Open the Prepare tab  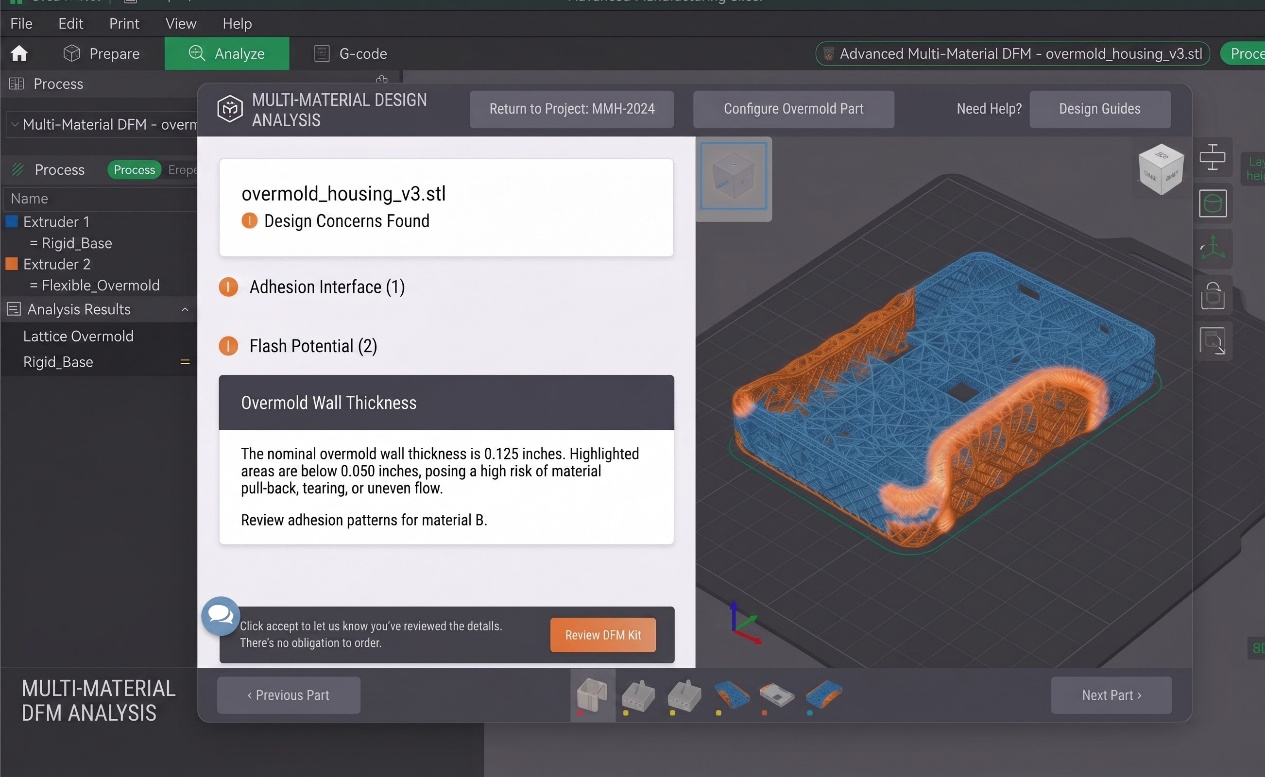[101, 54]
